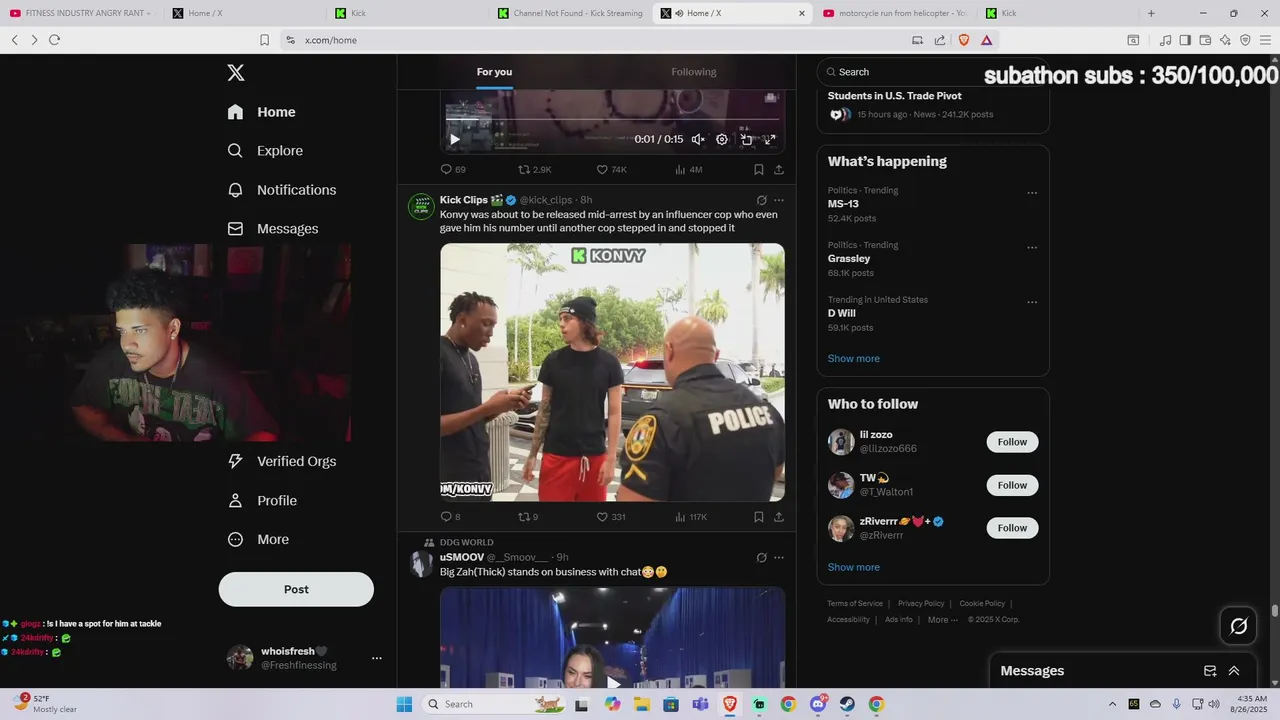Open more options on the uSMOOV post
Screen dimensions: 1280x720
pos(779,557)
